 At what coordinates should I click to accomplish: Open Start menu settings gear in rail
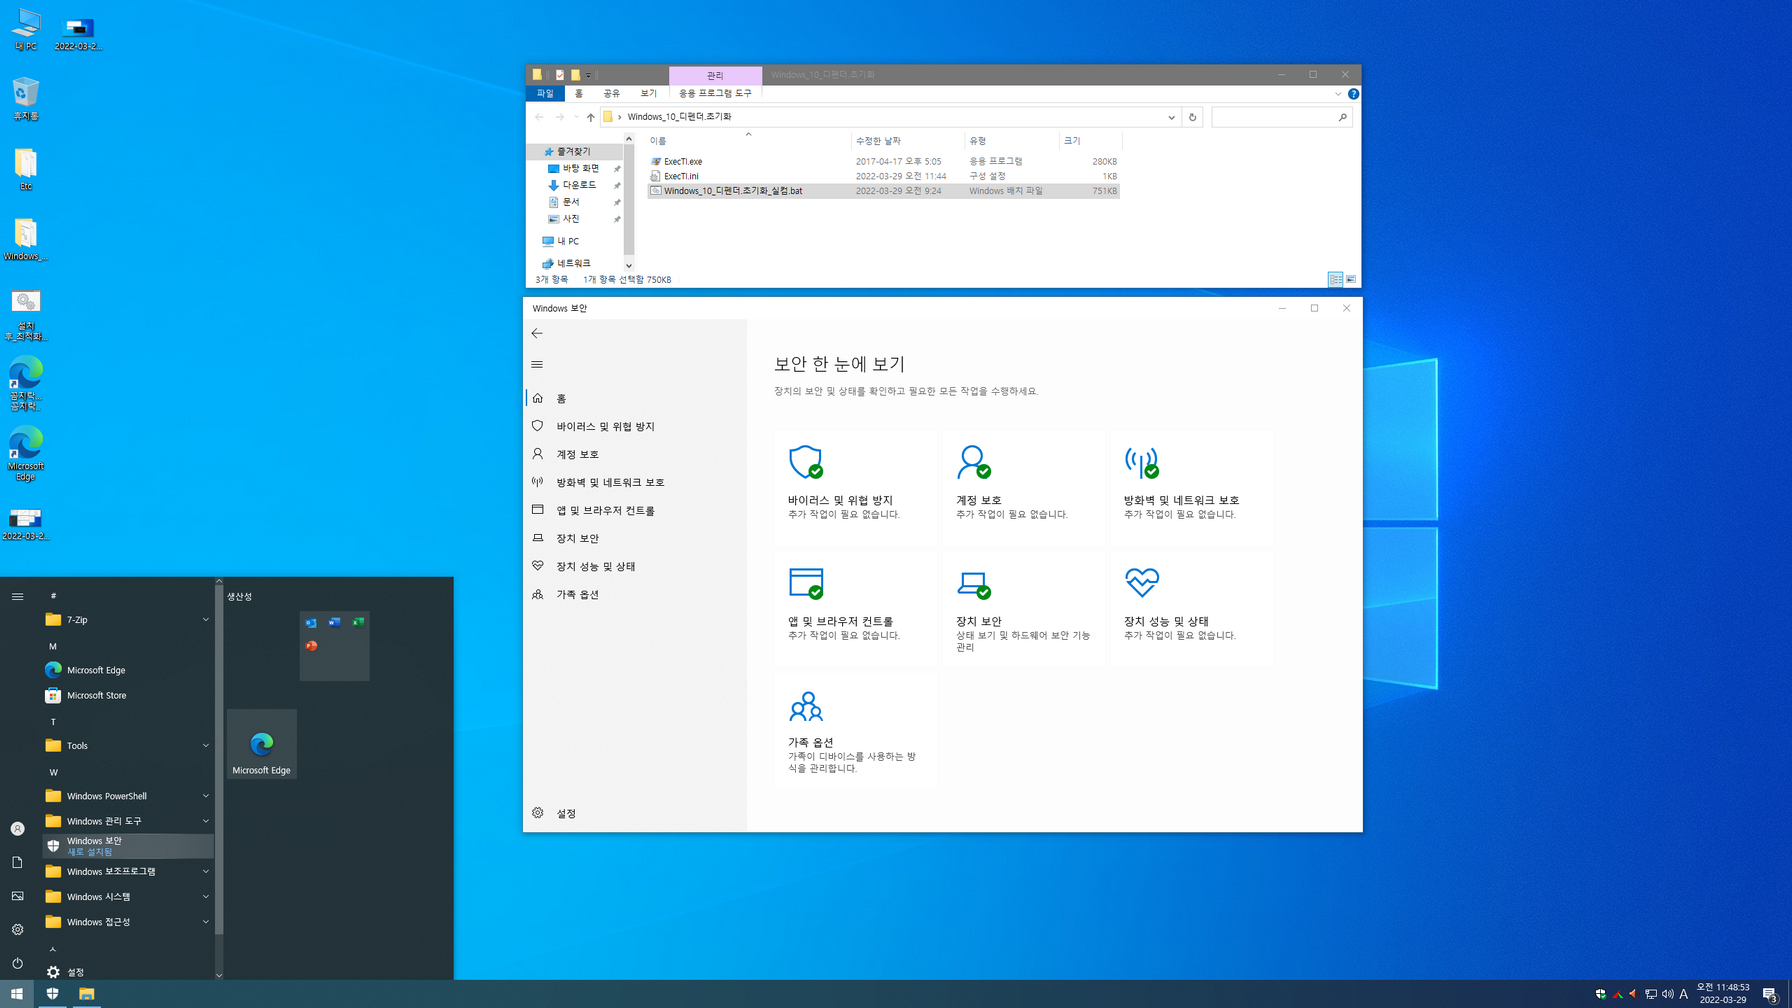17,929
